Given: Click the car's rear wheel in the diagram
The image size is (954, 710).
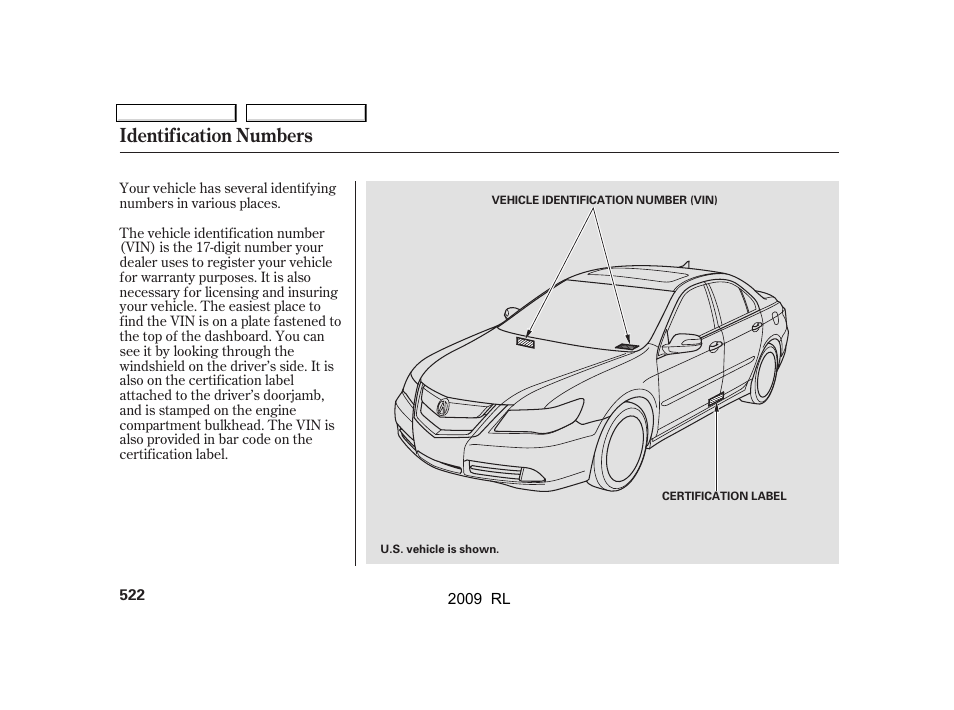Looking at the screenshot, I should pyautogui.click(x=764, y=373).
